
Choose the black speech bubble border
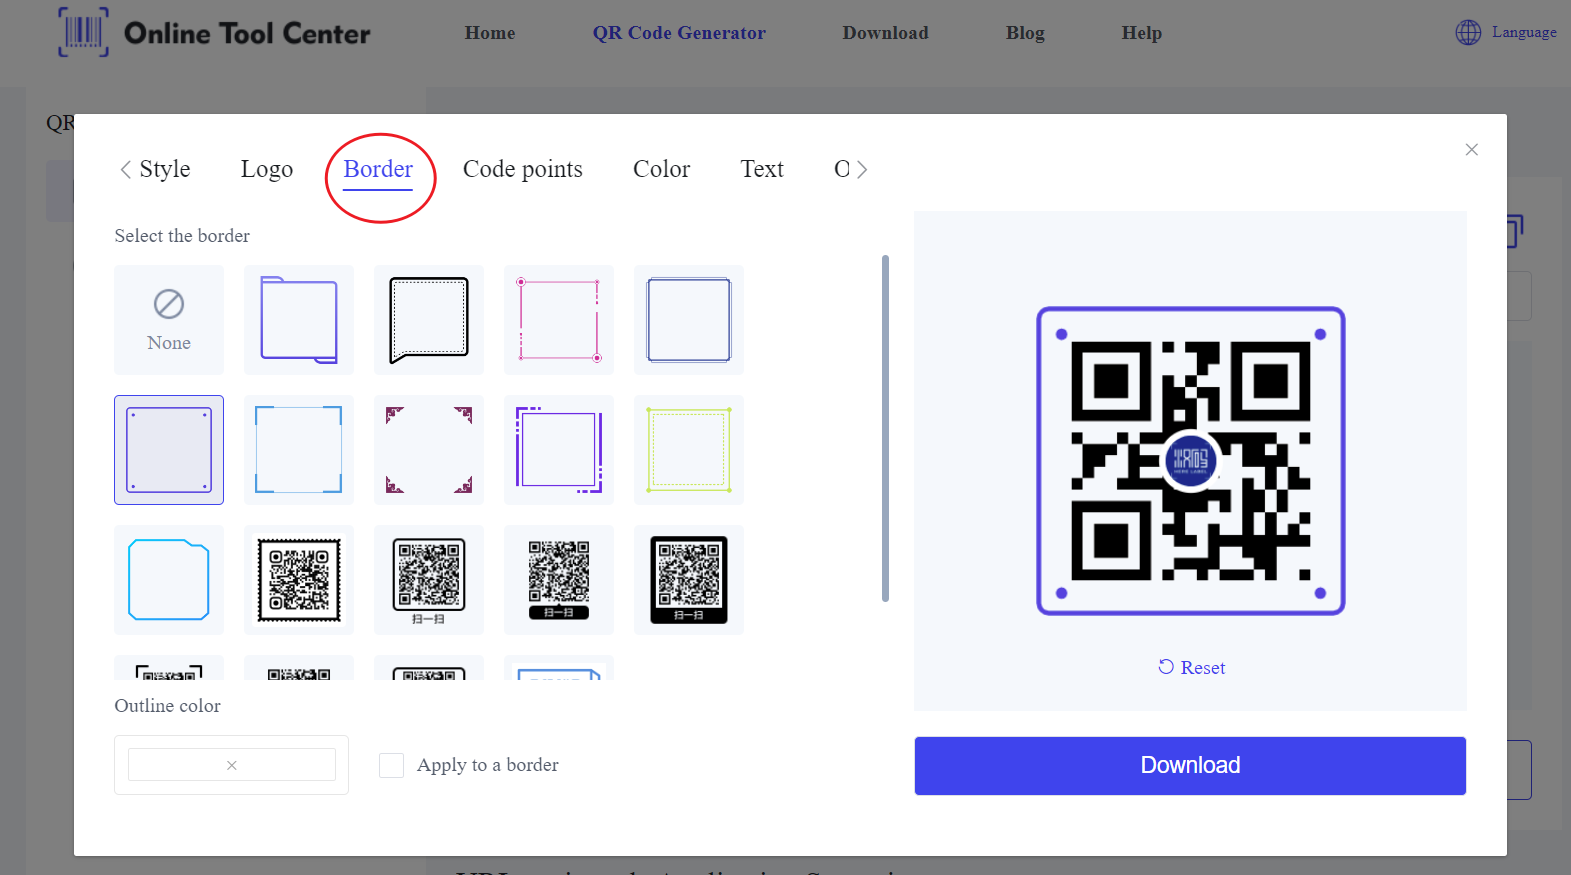429,320
